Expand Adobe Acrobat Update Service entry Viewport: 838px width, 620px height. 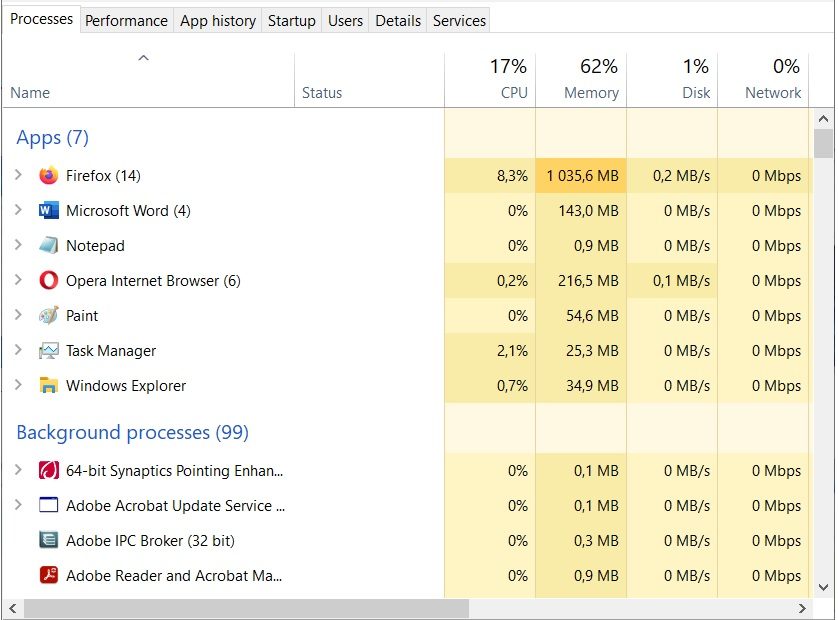pos(18,506)
